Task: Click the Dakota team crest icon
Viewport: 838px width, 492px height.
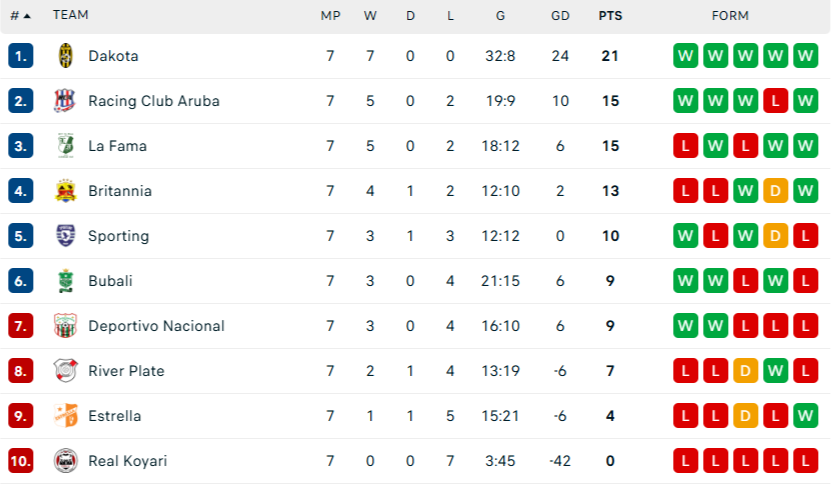Action: pos(65,56)
